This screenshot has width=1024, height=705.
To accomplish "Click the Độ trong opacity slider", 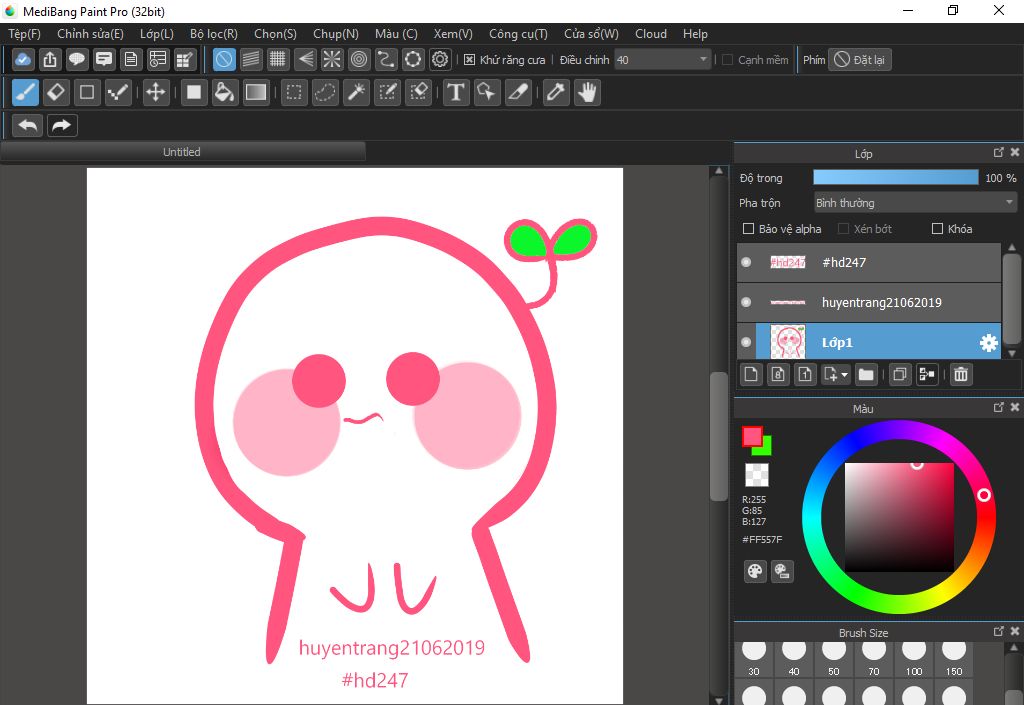I will (x=895, y=178).
